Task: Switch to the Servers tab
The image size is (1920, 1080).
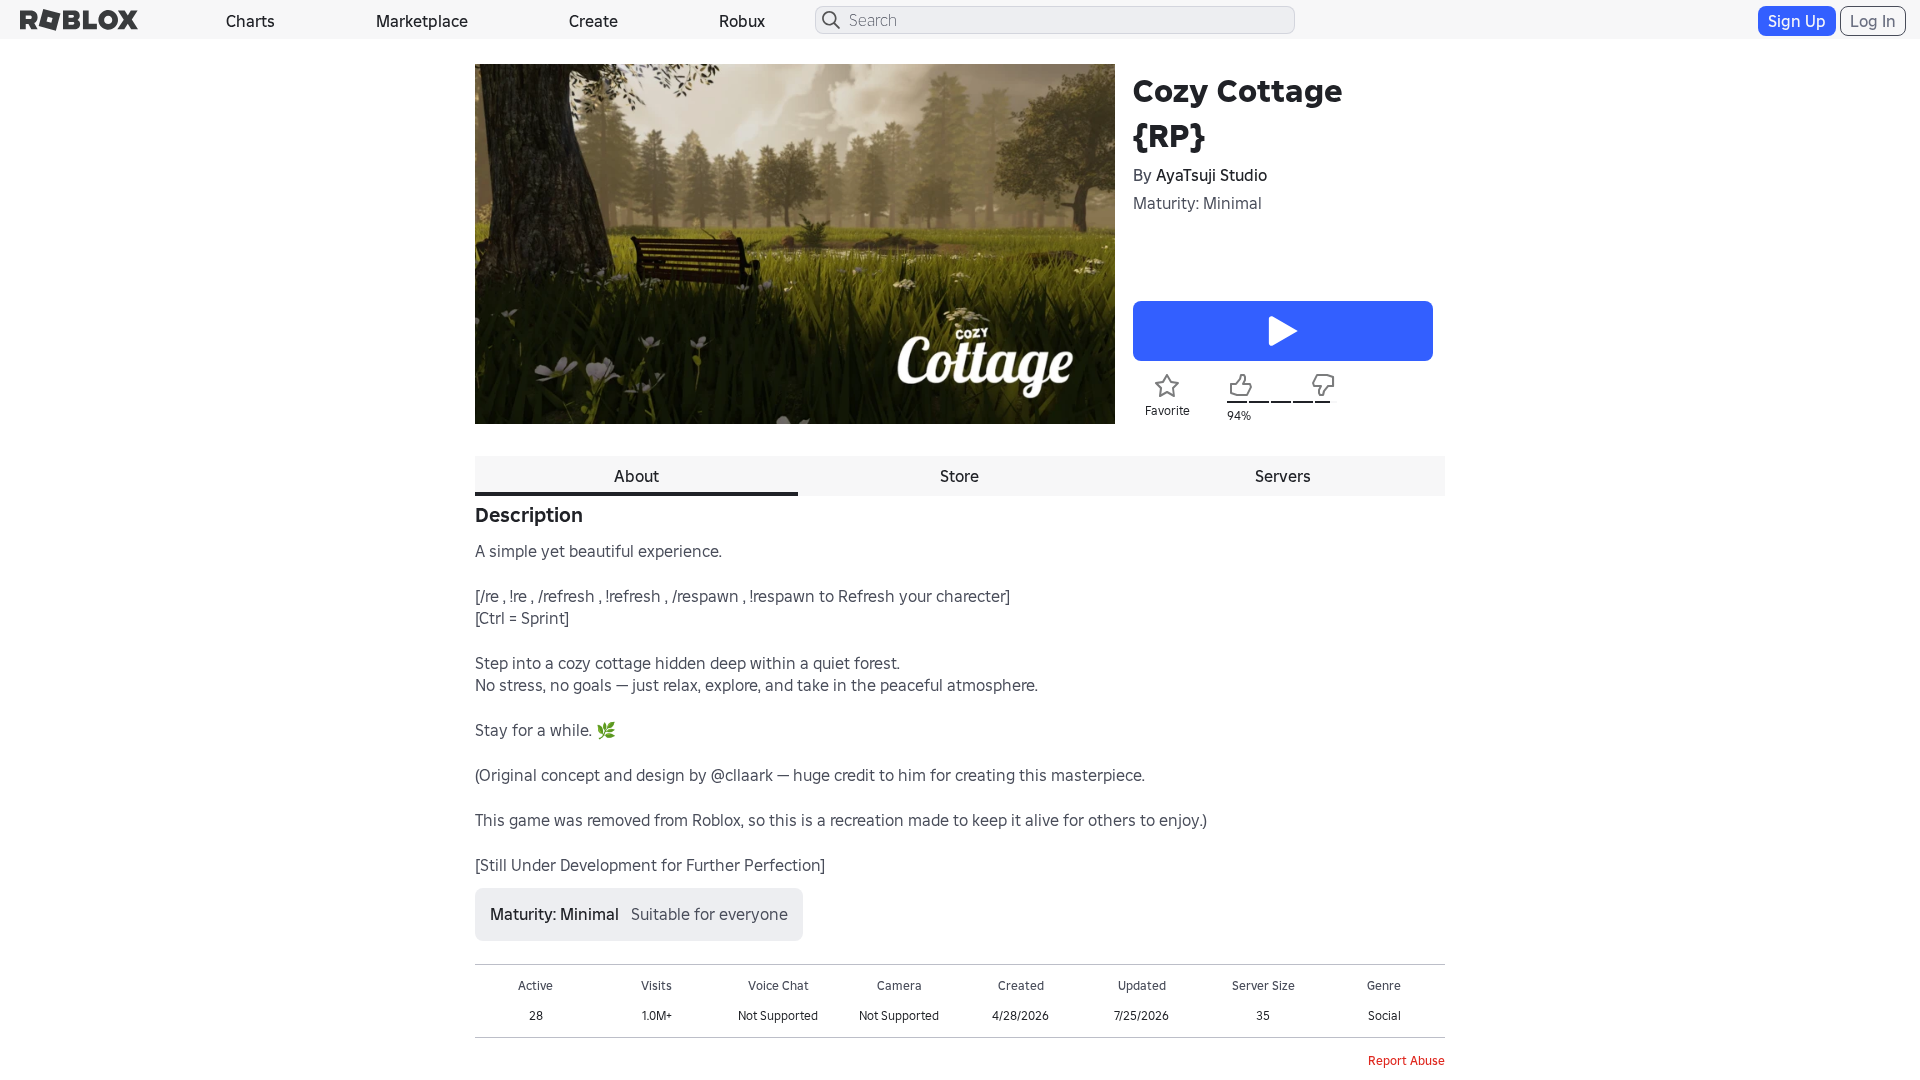Action: pos(1283,476)
